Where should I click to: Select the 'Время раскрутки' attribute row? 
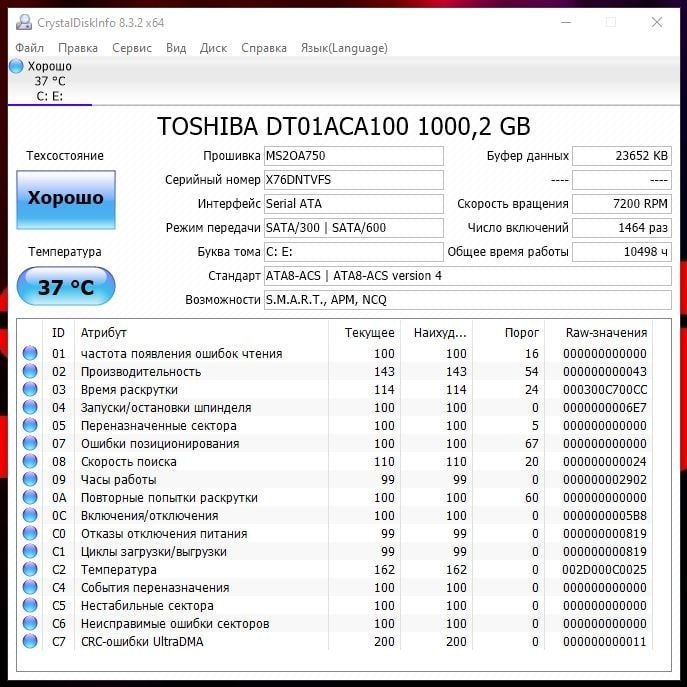[x=336, y=389]
